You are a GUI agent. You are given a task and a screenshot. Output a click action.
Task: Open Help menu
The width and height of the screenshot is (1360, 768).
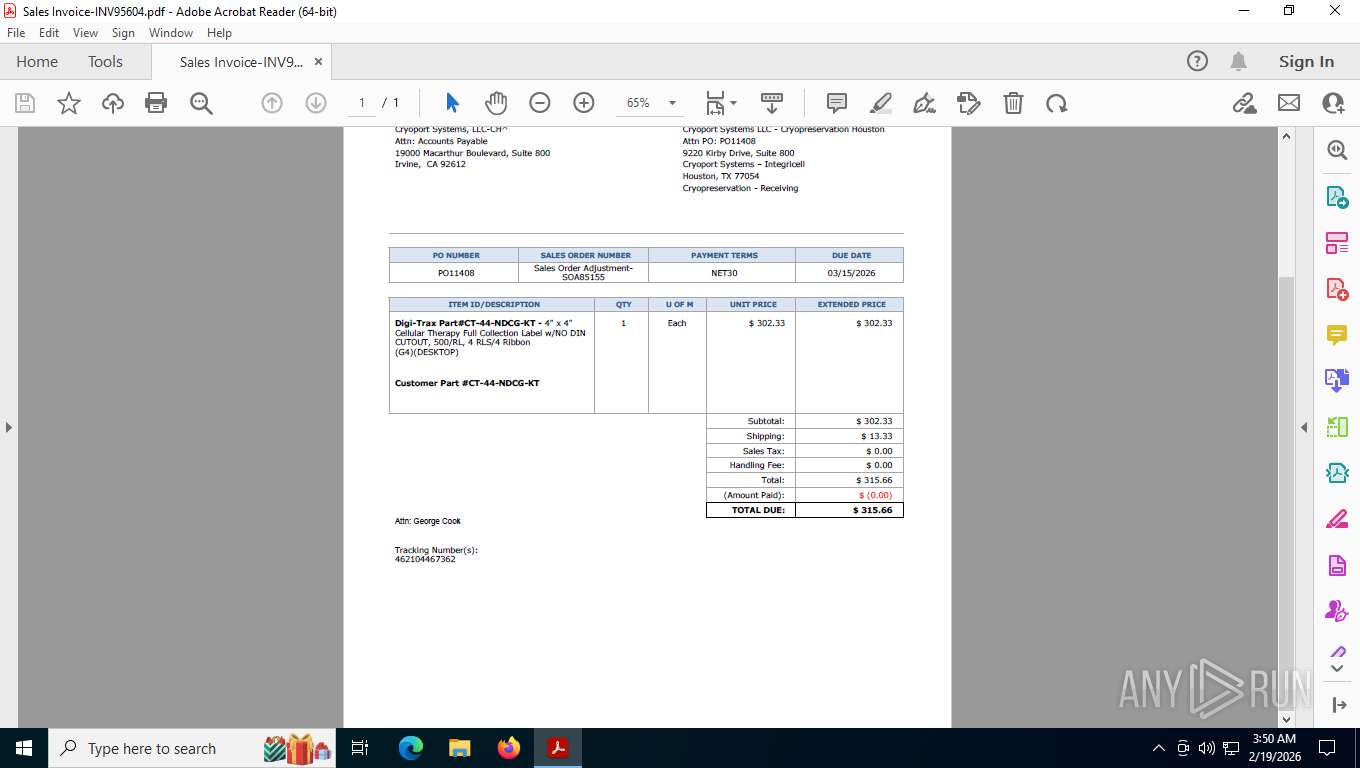click(x=219, y=33)
